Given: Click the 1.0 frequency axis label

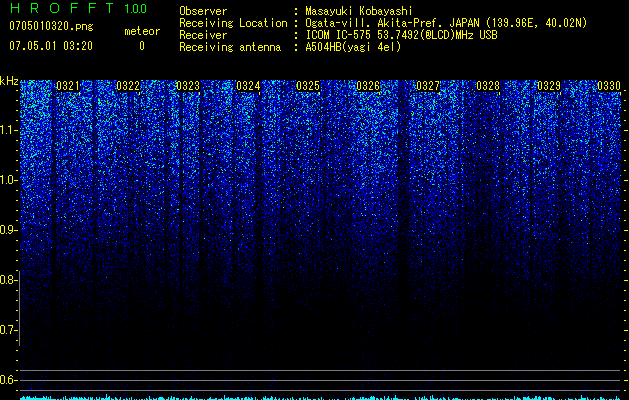Looking at the screenshot, I should tap(8, 180).
